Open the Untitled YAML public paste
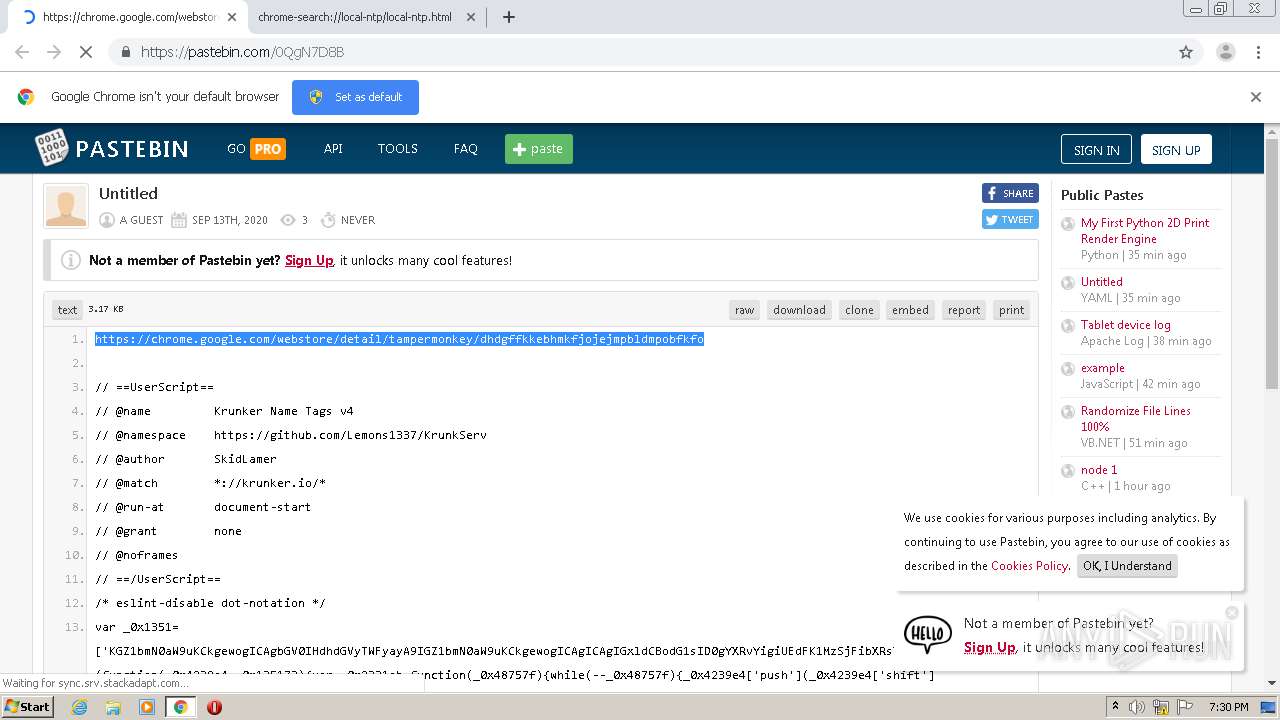1280x720 pixels. tap(1101, 282)
